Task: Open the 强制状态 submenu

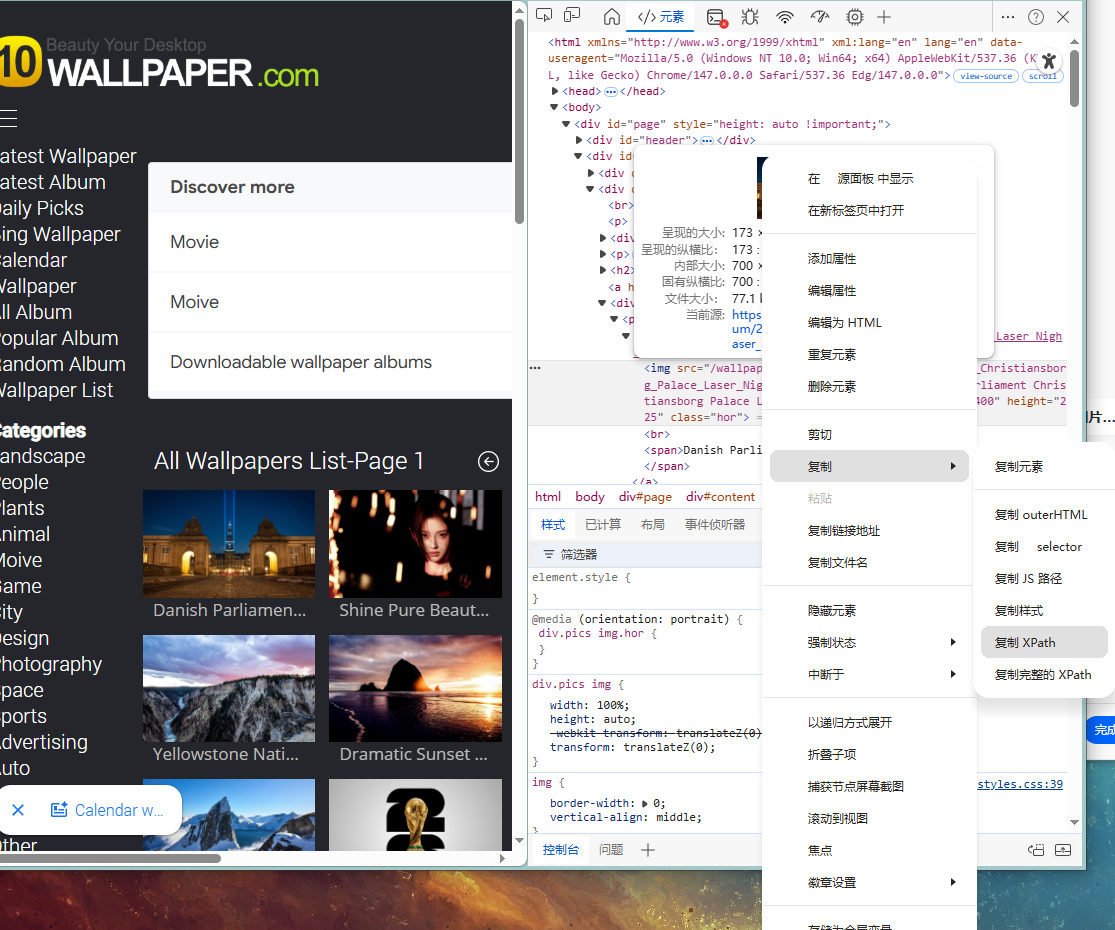Action: pos(868,643)
